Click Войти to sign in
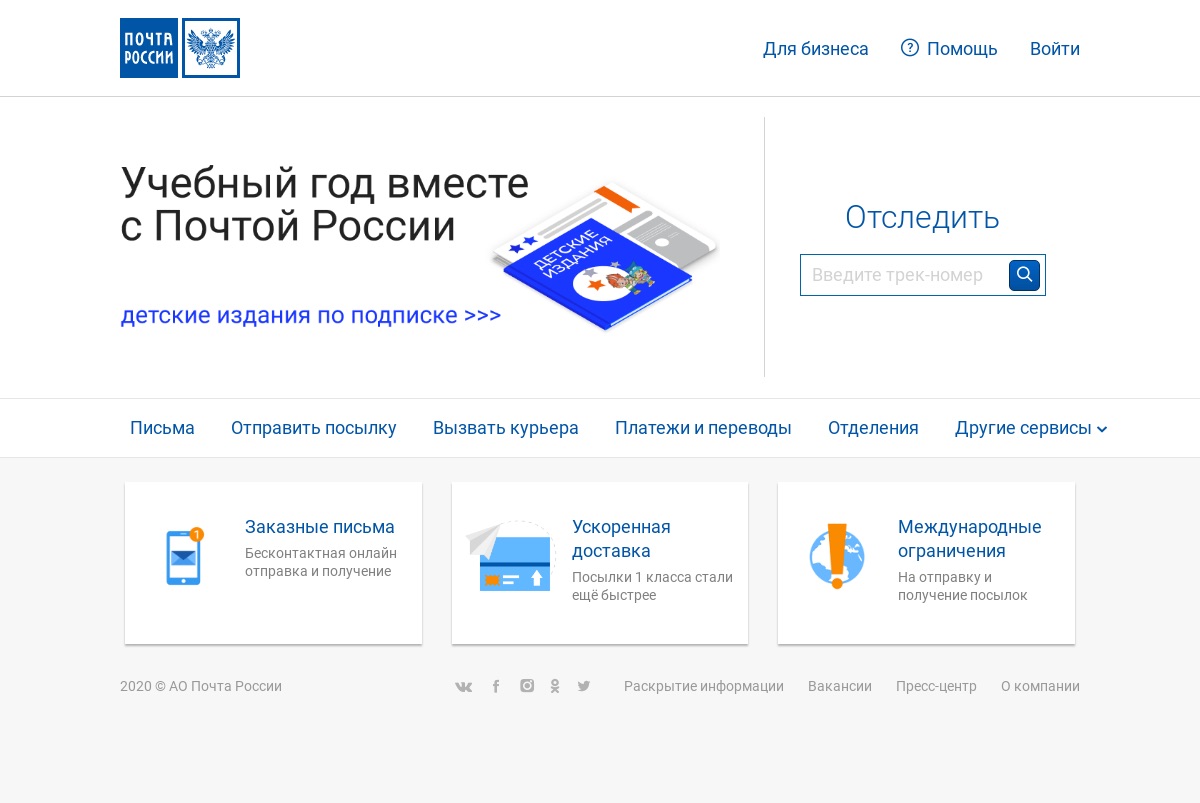1200x803 pixels. tap(1055, 49)
